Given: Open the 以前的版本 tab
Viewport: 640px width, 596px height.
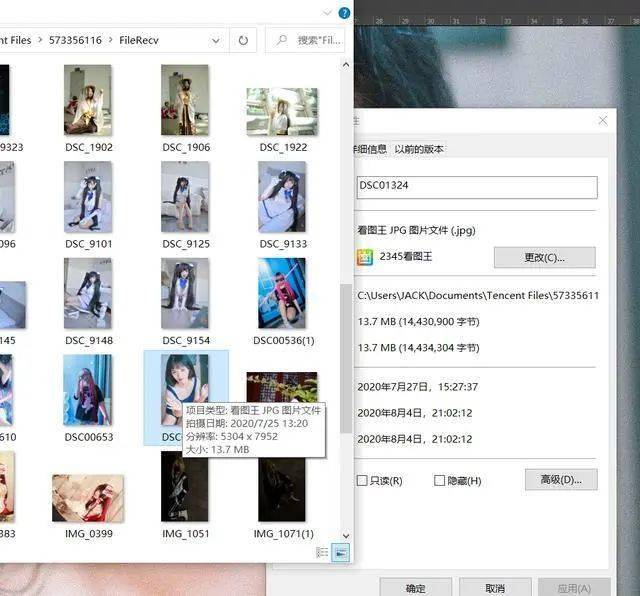Looking at the screenshot, I should point(419,149).
